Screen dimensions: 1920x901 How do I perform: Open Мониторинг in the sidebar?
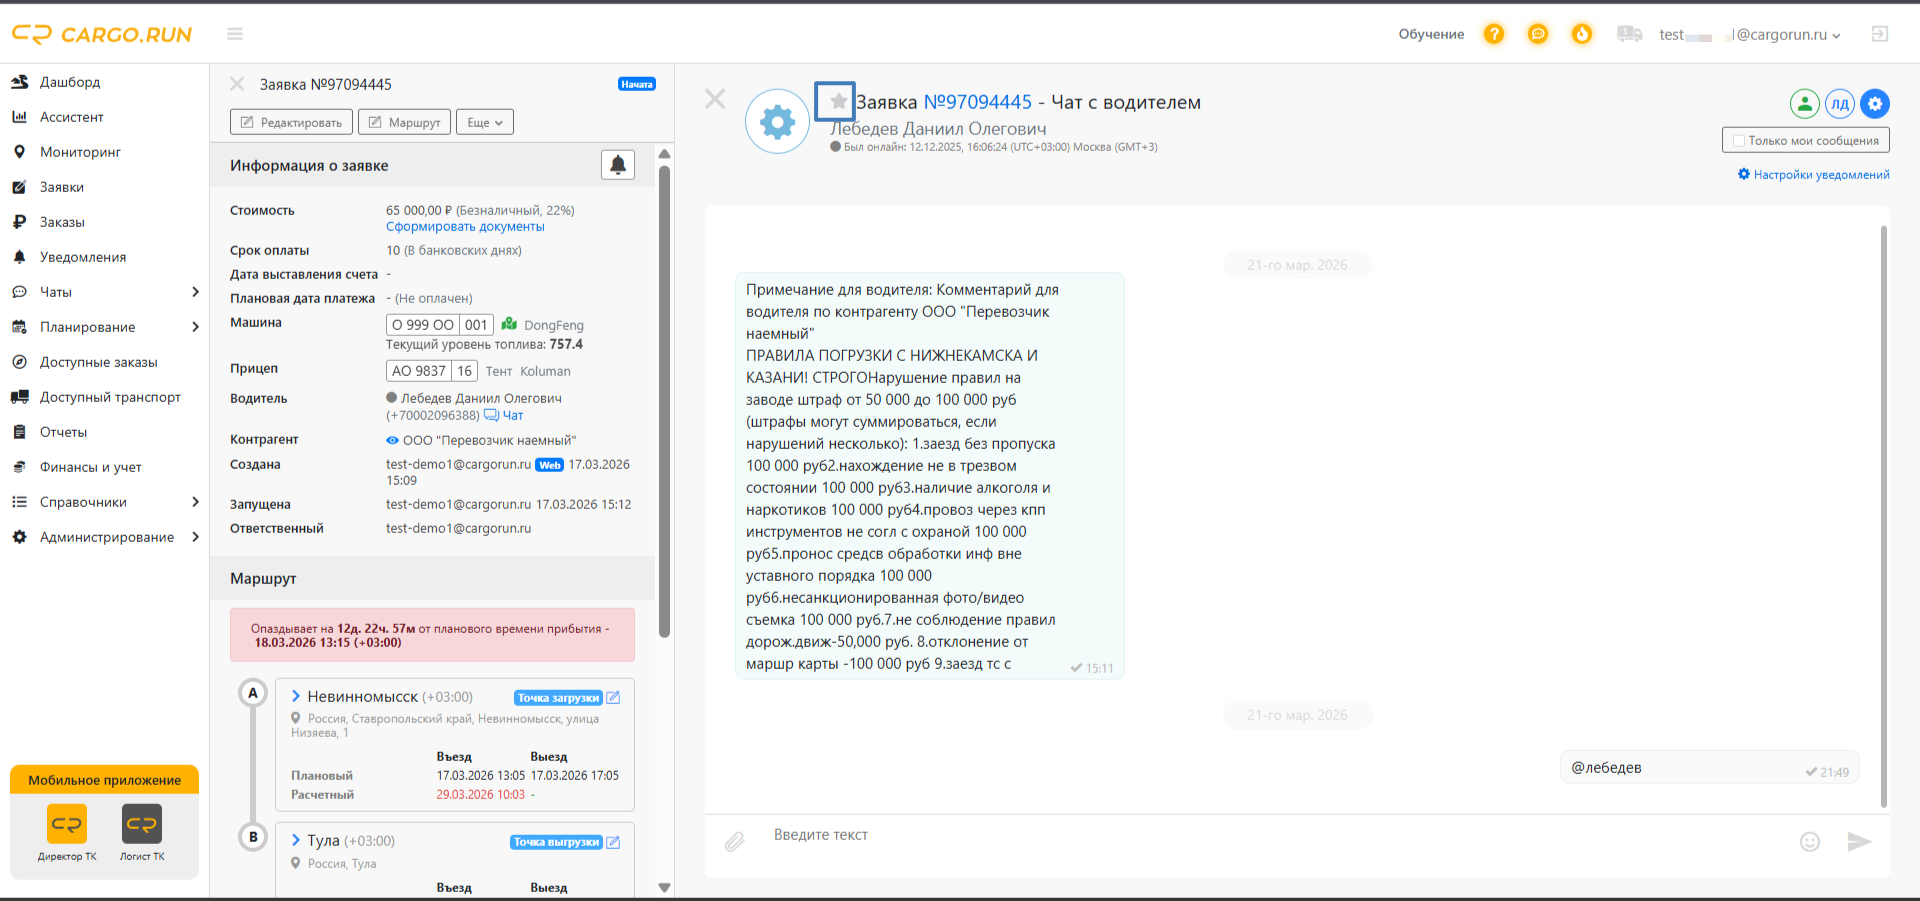pyautogui.click(x=80, y=152)
